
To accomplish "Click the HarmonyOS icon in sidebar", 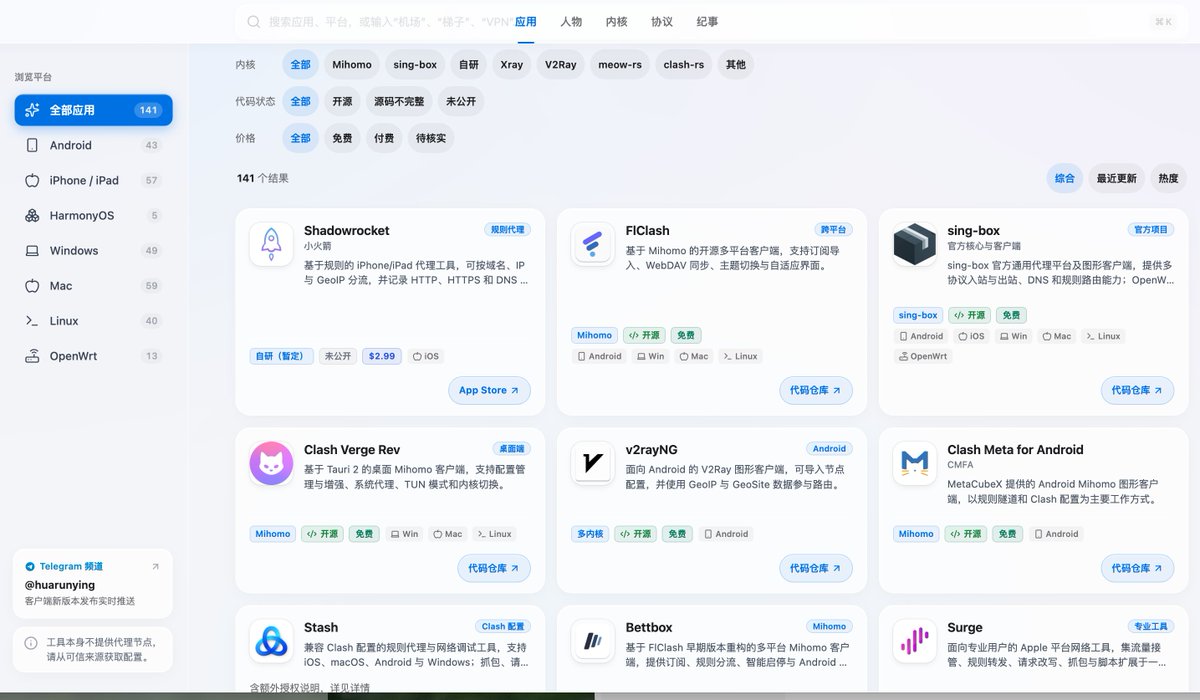I will 32,215.
